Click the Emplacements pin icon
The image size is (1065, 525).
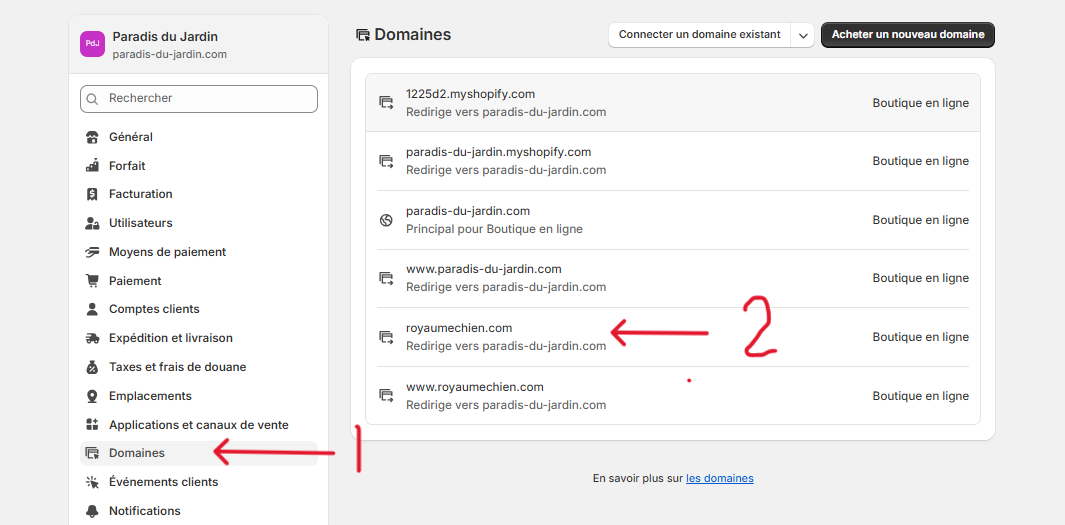92,396
